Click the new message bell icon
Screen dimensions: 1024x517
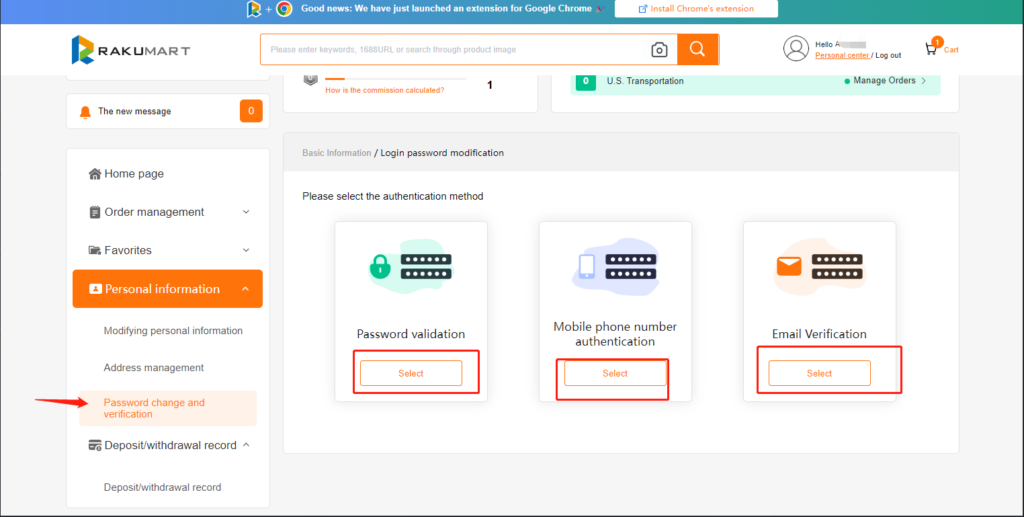pos(85,112)
